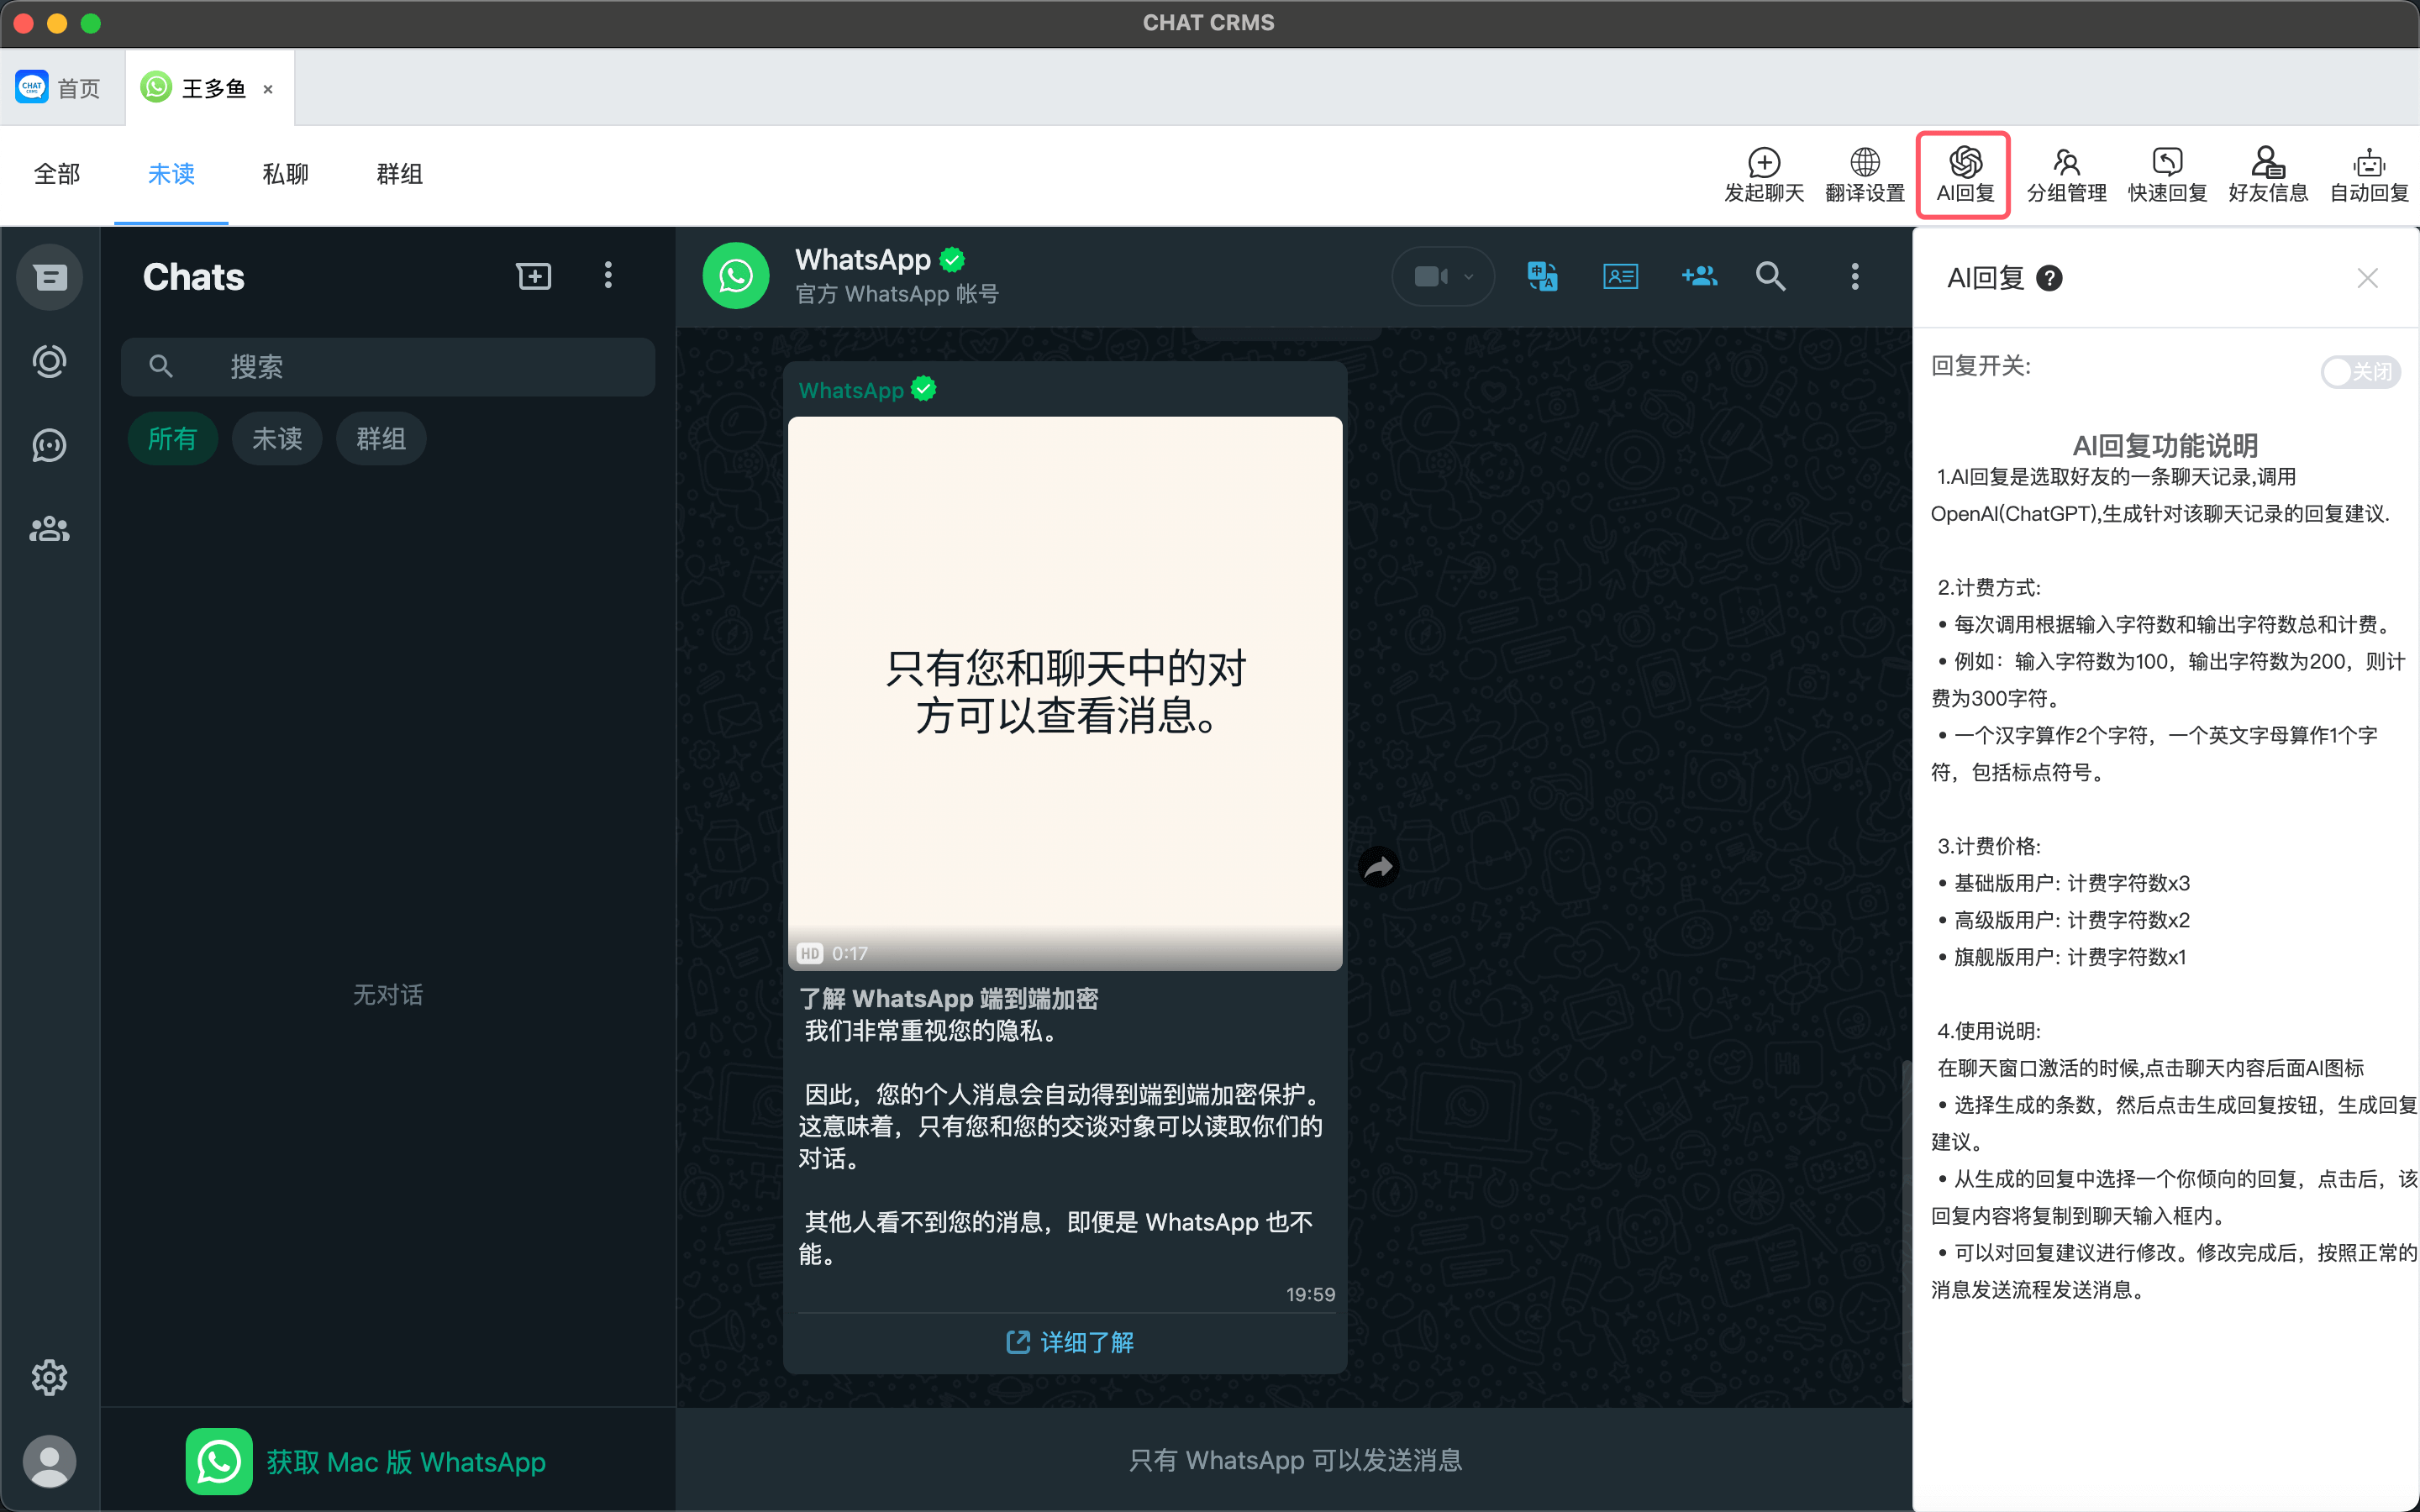
Task: Click the new chat icon beside Chats
Action: point(534,276)
